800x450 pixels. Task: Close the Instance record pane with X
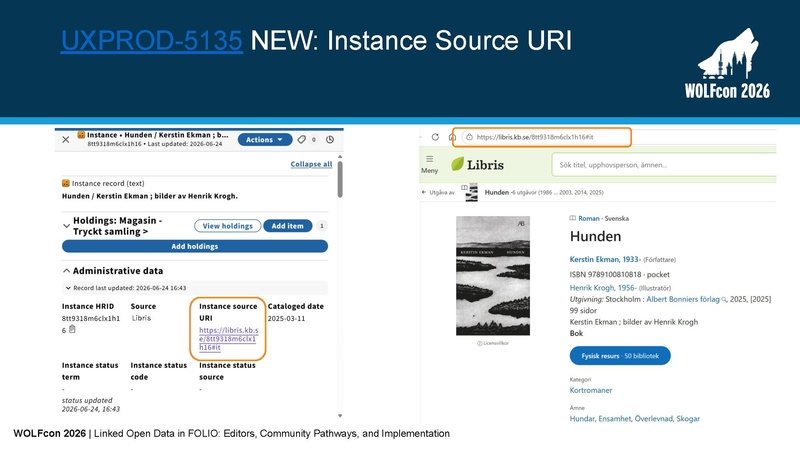tap(66, 139)
